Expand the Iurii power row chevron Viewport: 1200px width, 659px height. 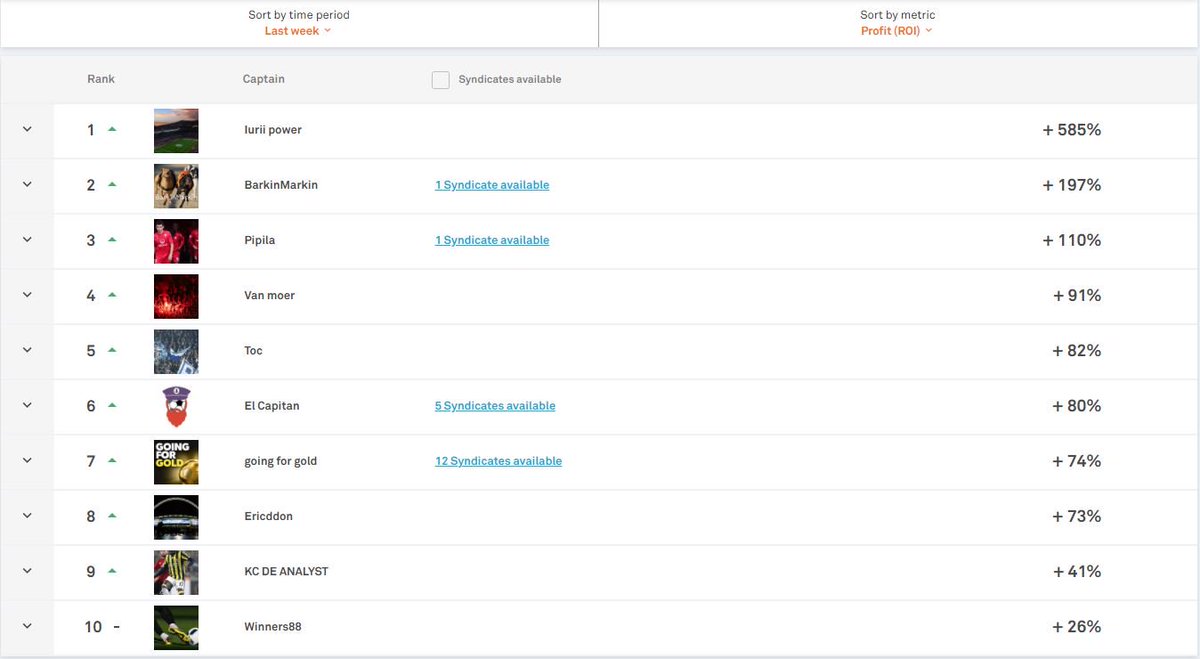point(27,130)
